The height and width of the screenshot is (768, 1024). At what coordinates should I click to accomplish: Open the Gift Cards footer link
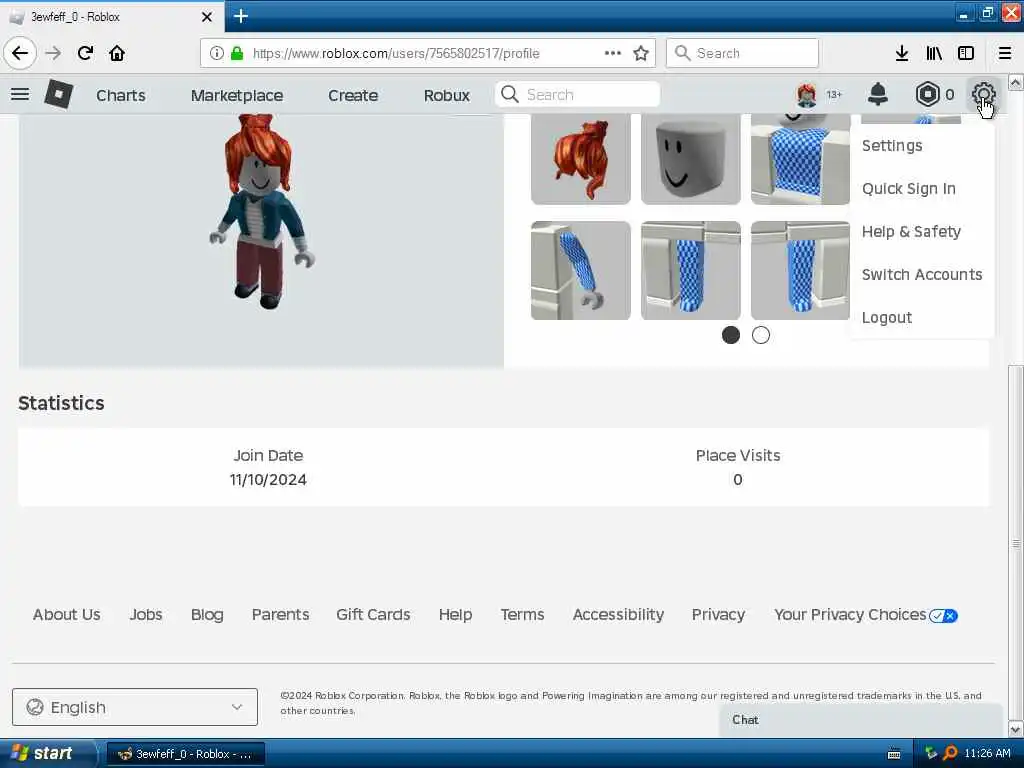[373, 615]
